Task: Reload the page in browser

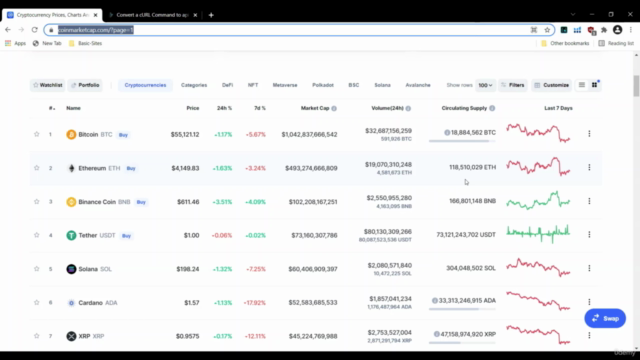Action: [35, 30]
